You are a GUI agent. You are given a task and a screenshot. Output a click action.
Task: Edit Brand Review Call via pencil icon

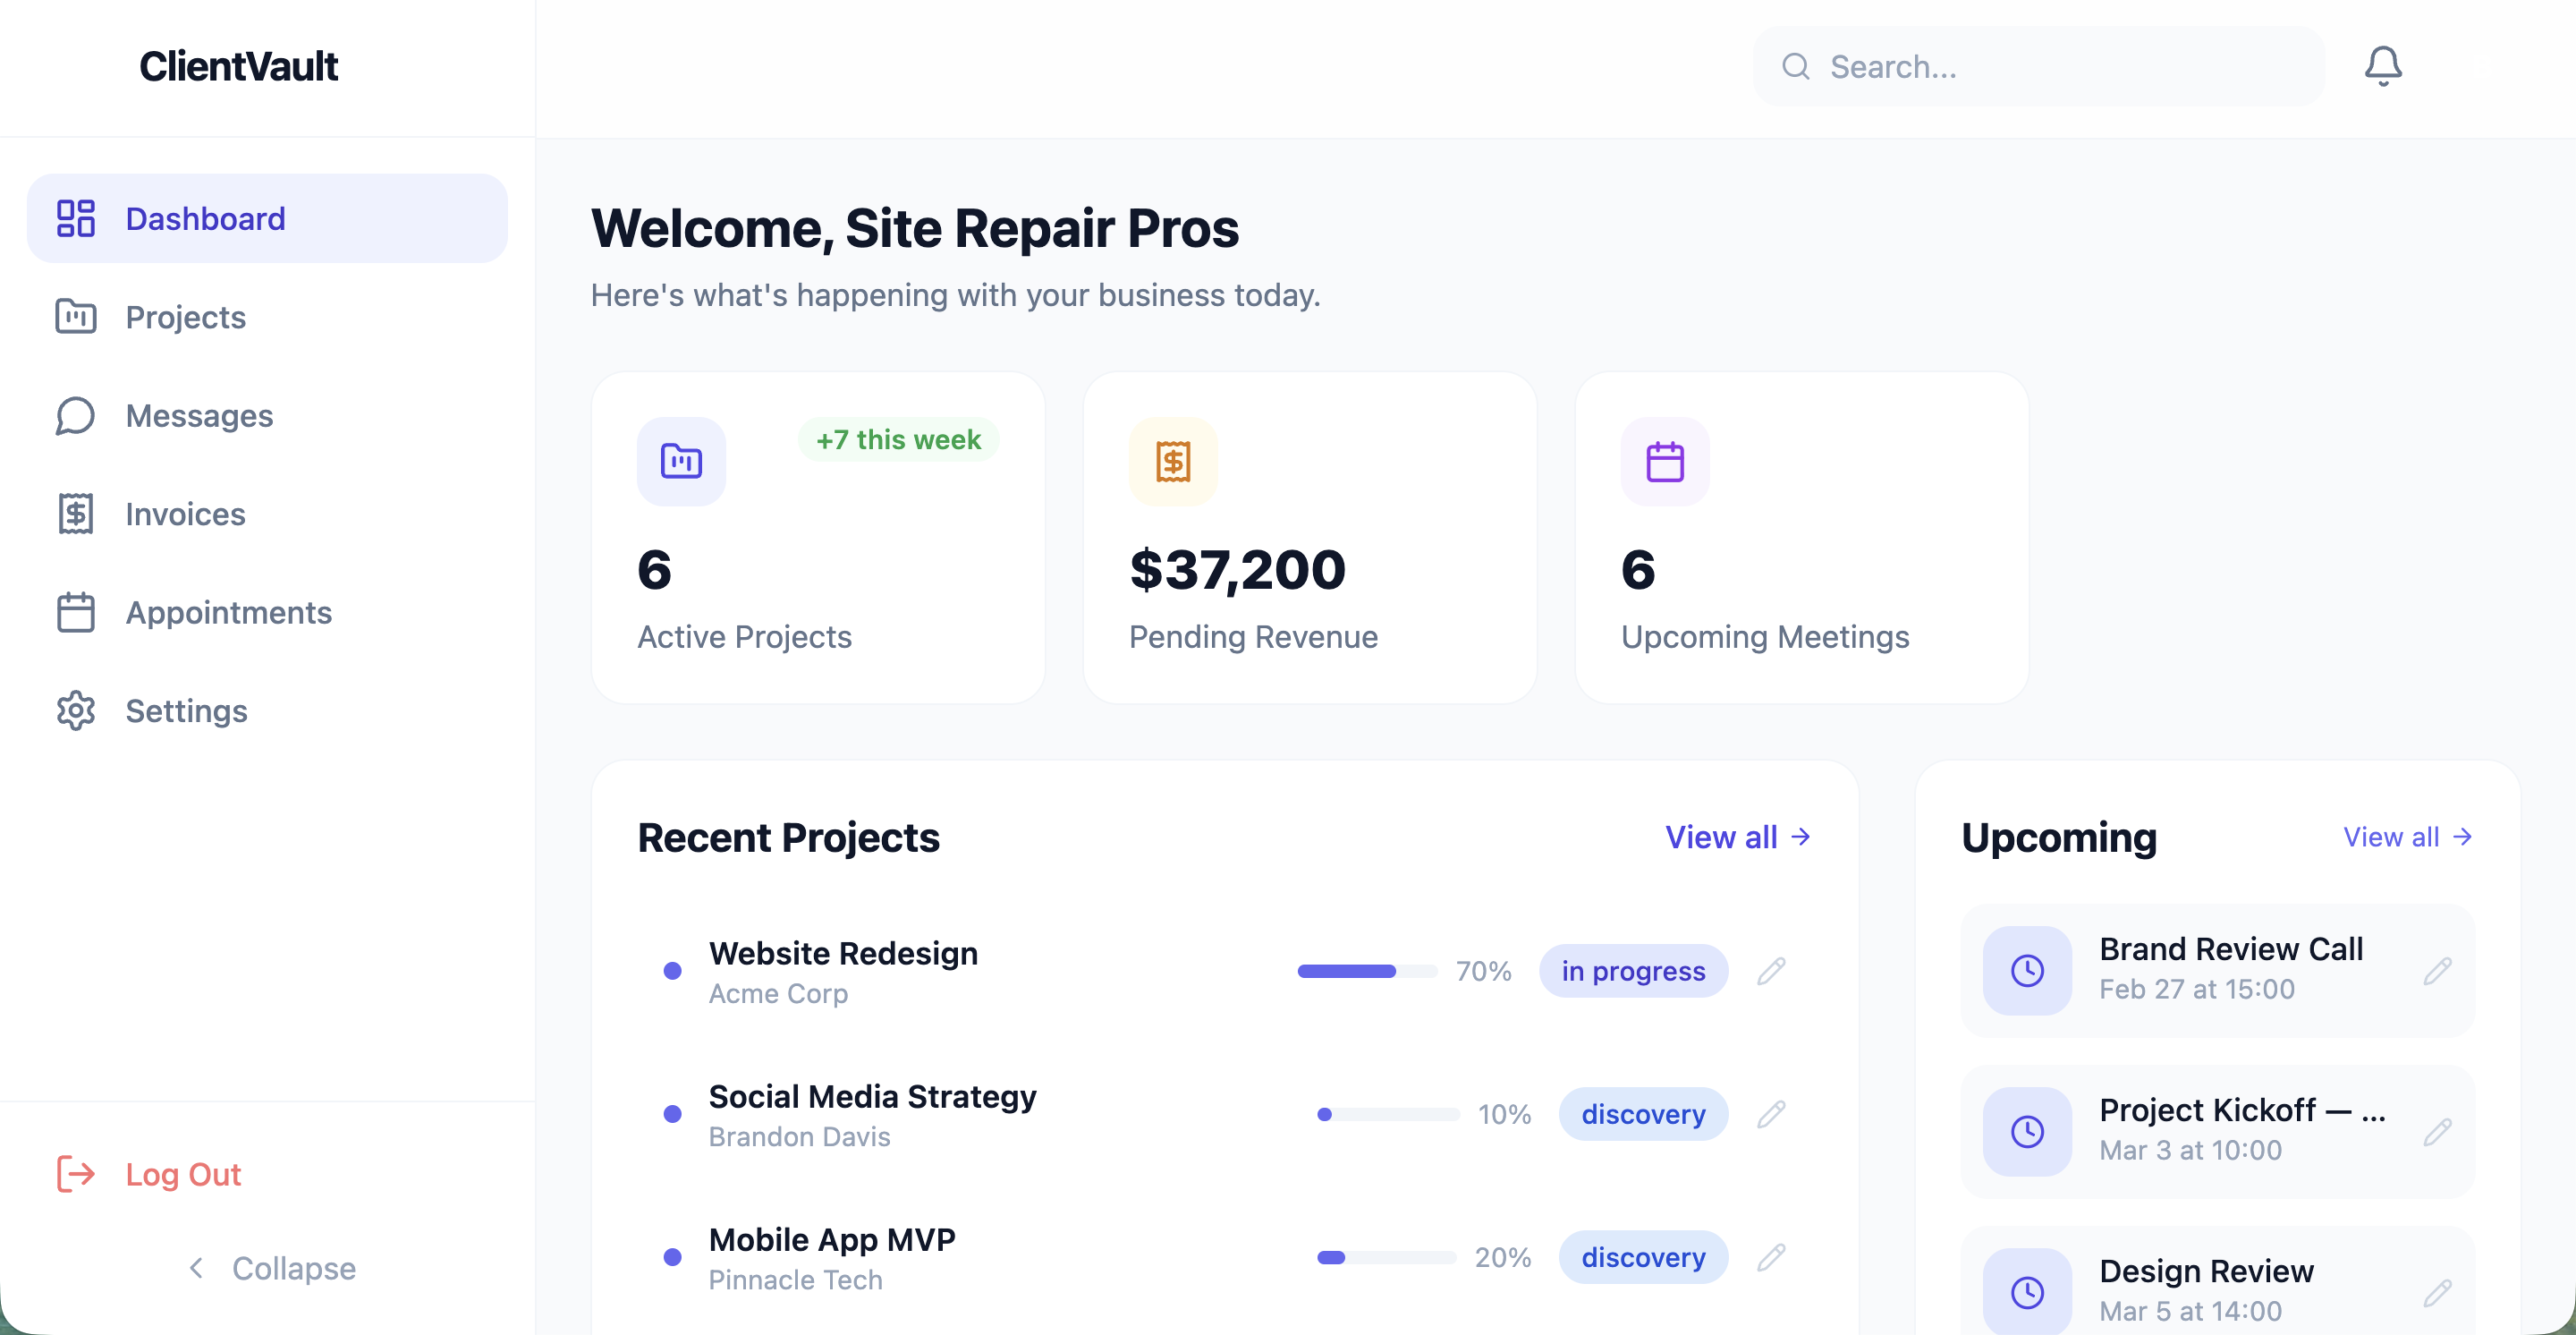[2437, 970]
